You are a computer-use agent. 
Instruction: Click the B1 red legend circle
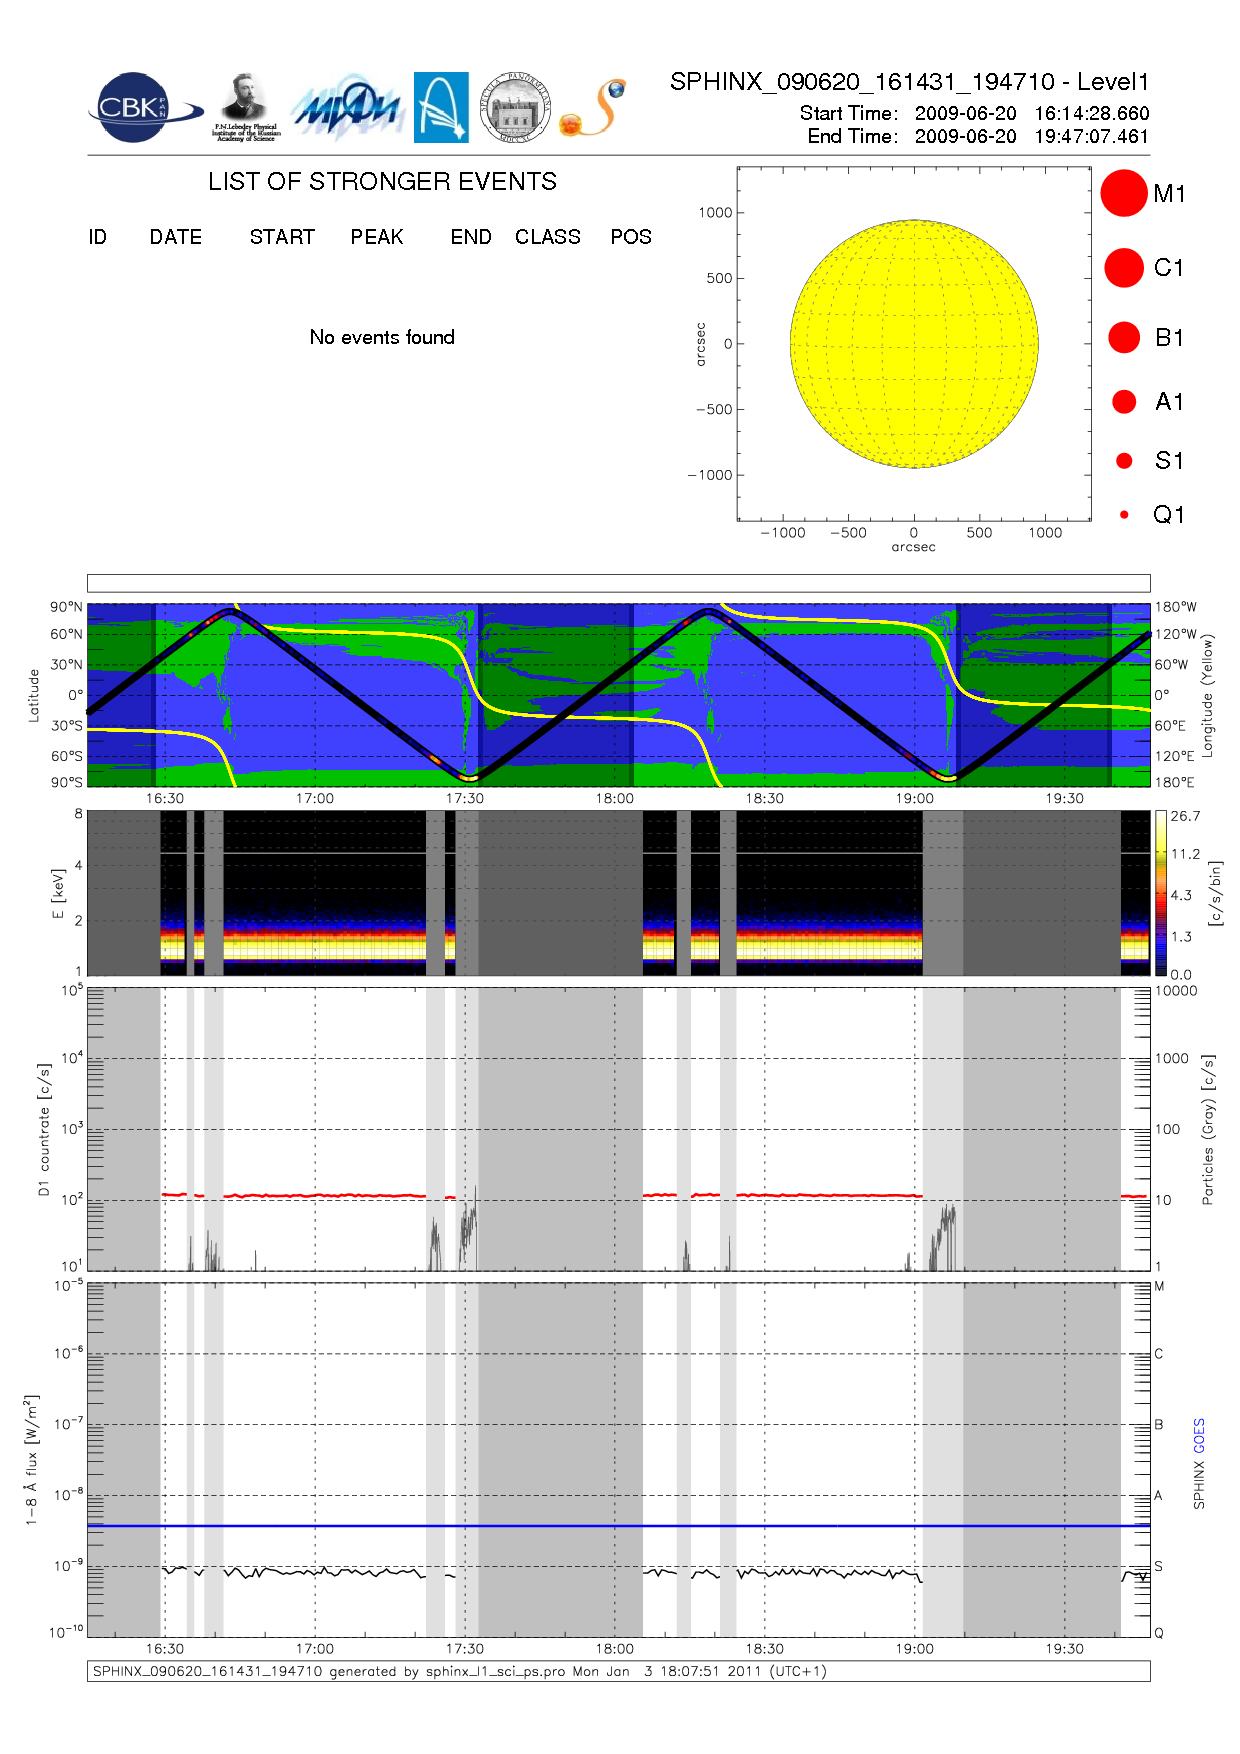click(x=1124, y=337)
